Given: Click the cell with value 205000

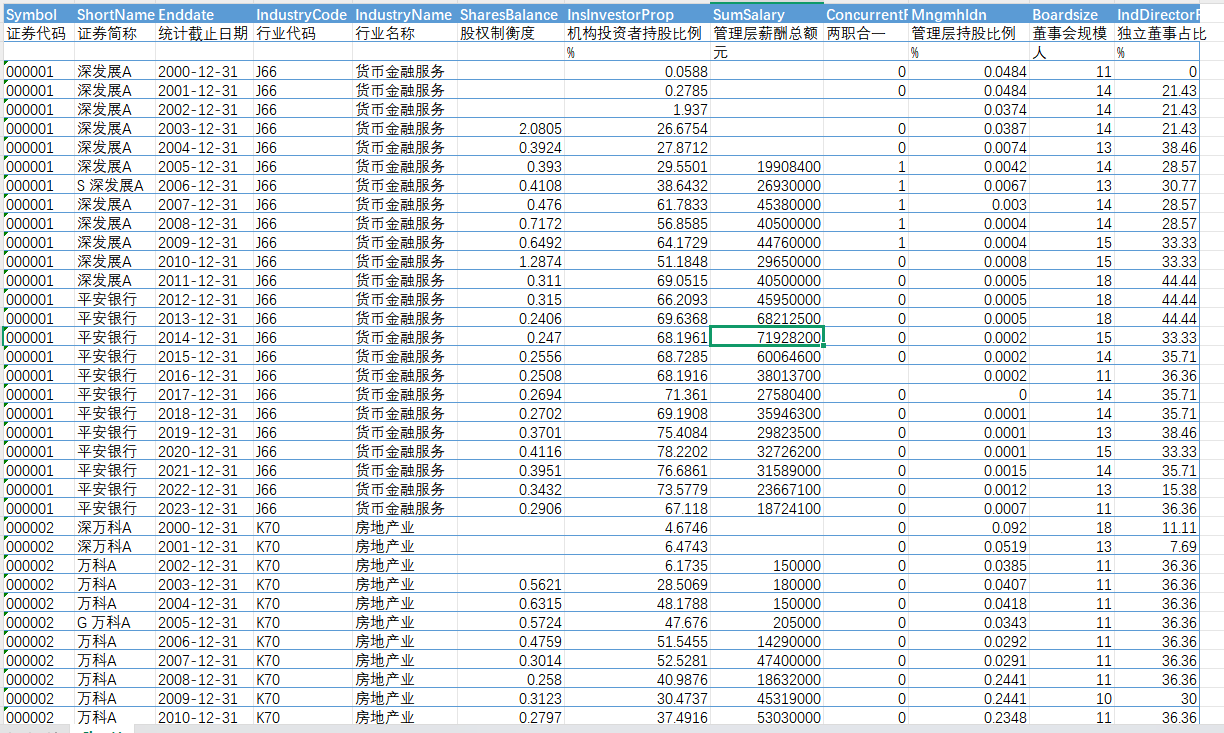Looking at the screenshot, I should coord(767,622).
